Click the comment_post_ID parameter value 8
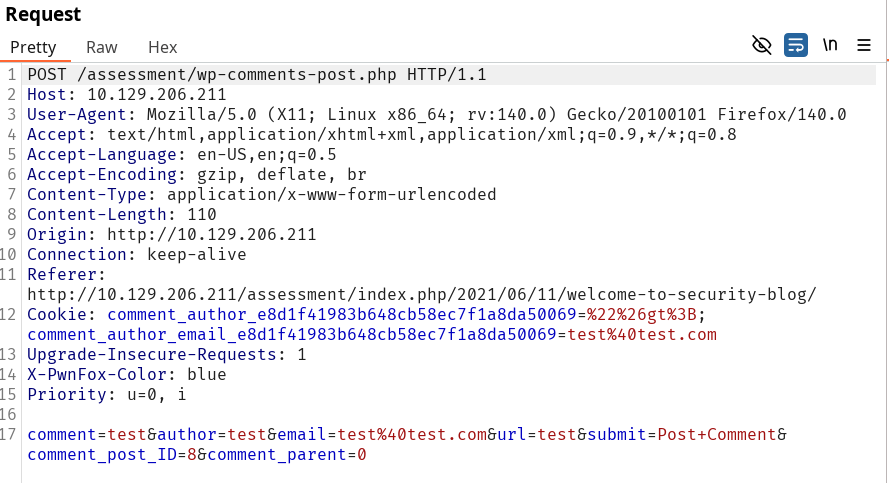This screenshot has height=483, width=889. click(201, 455)
